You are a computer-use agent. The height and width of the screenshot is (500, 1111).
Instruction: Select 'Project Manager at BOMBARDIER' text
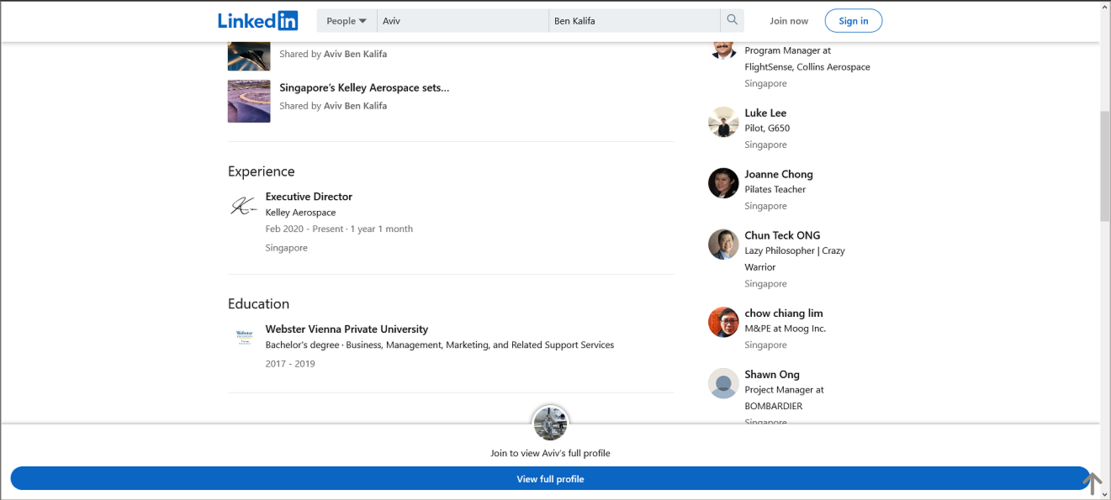(x=784, y=398)
